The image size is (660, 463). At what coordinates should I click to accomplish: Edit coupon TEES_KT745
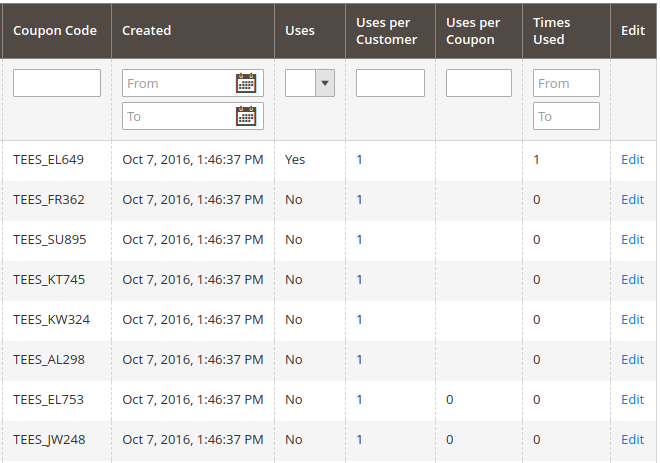(x=632, y=279)
